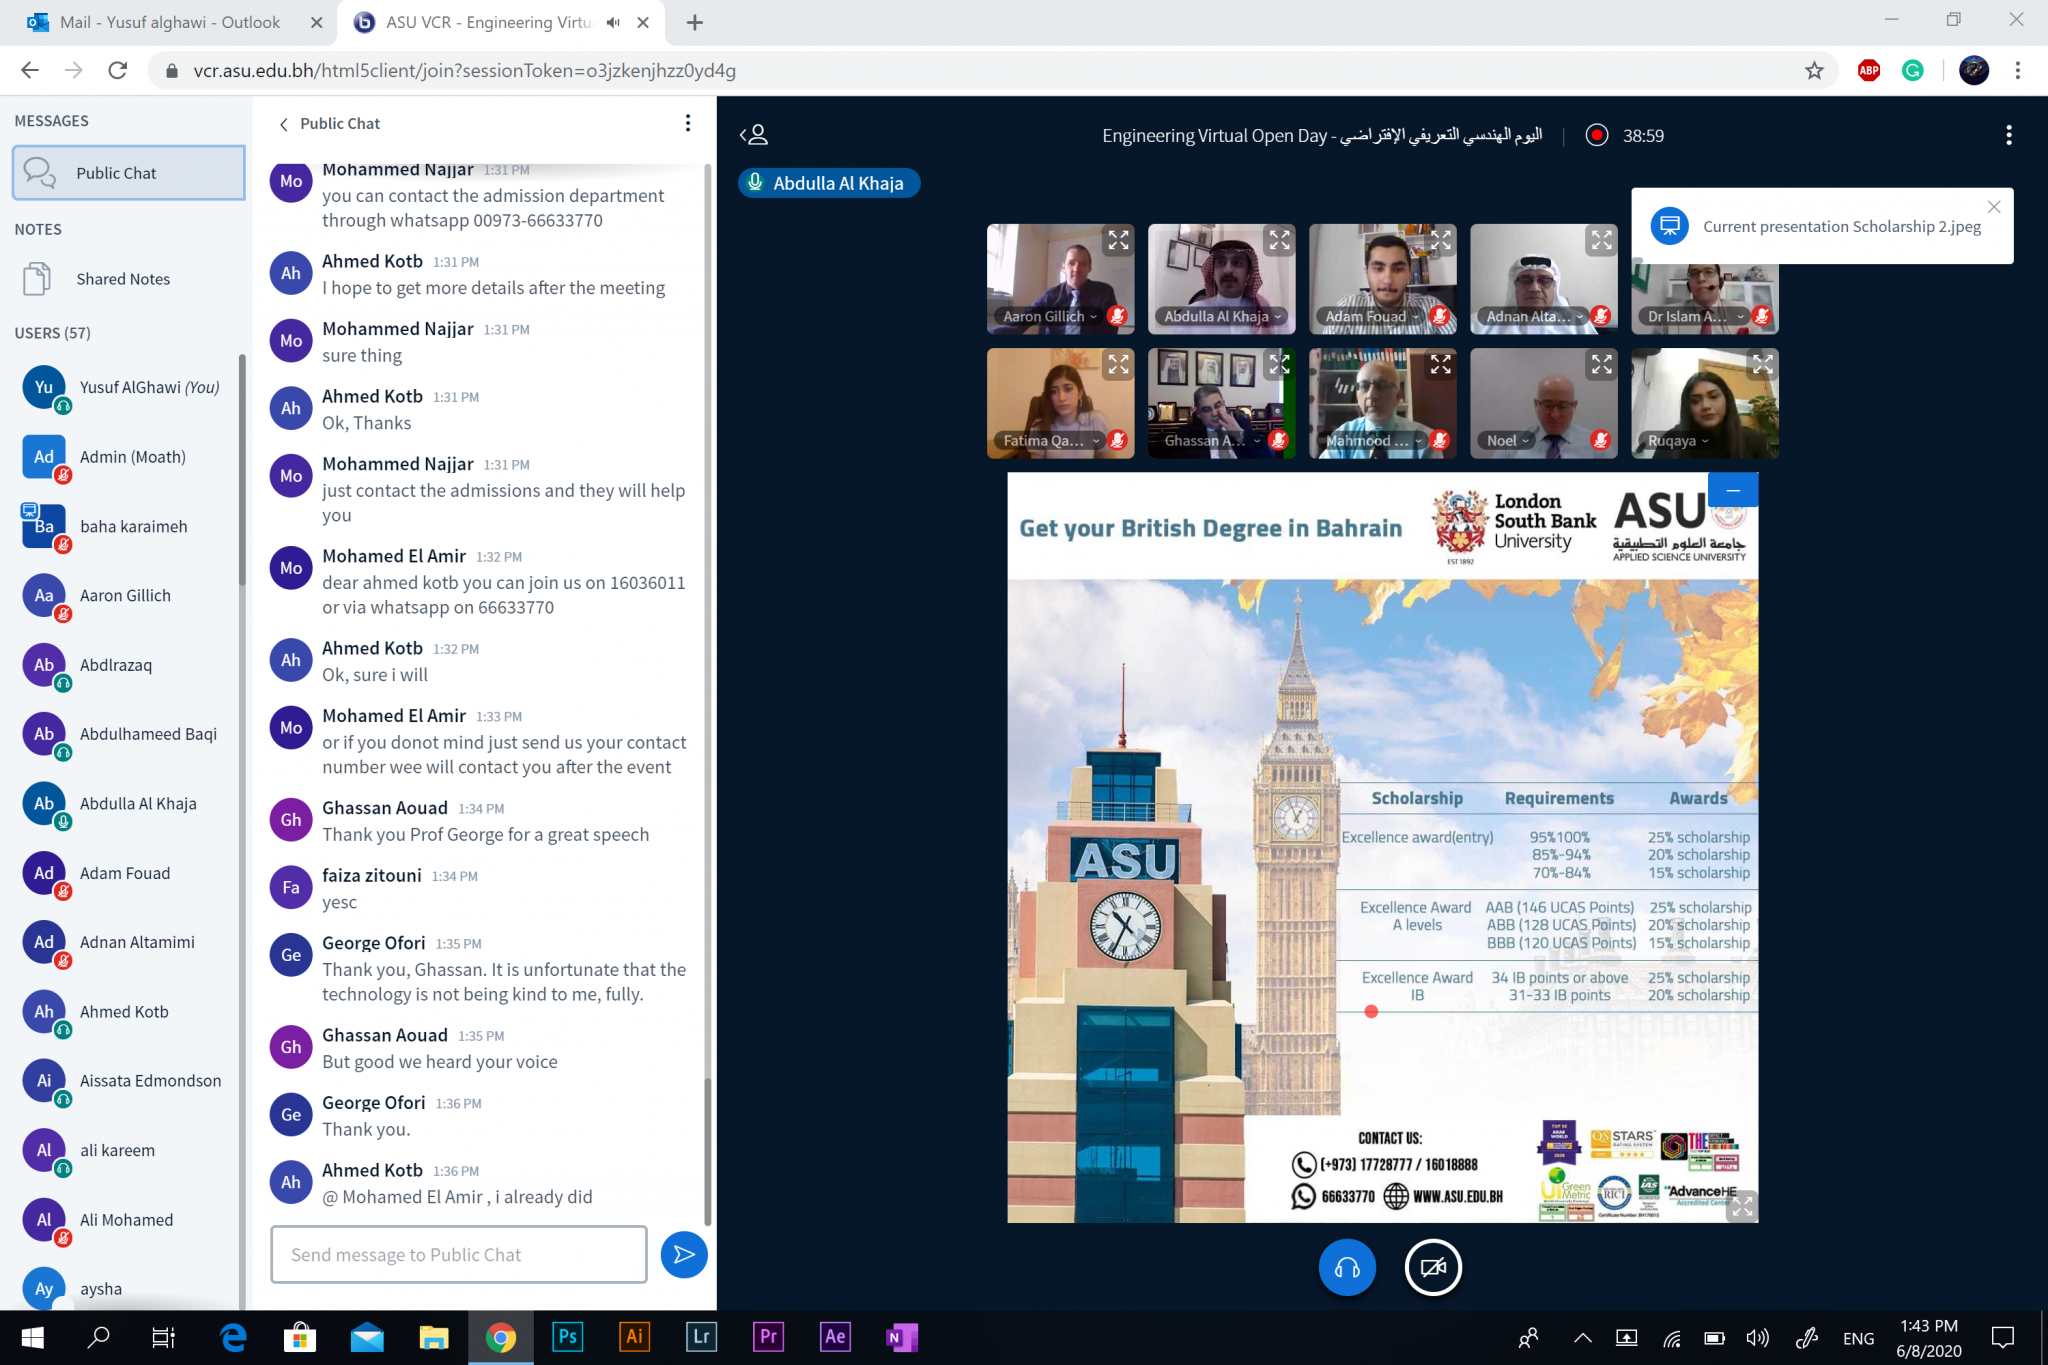The height and width of the screenshot is (1365, 2048).
Task: Click Abdulla Al Khaja talking indicator
Action: coord(829,183)
